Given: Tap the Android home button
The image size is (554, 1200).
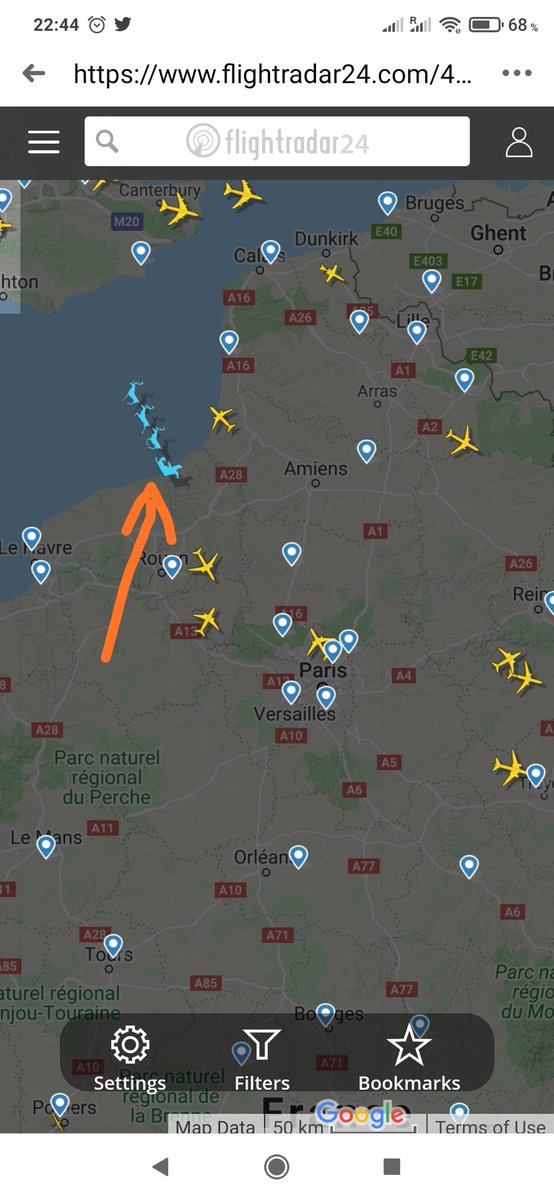Looking at the screenshot, I should pos(277,1166).
